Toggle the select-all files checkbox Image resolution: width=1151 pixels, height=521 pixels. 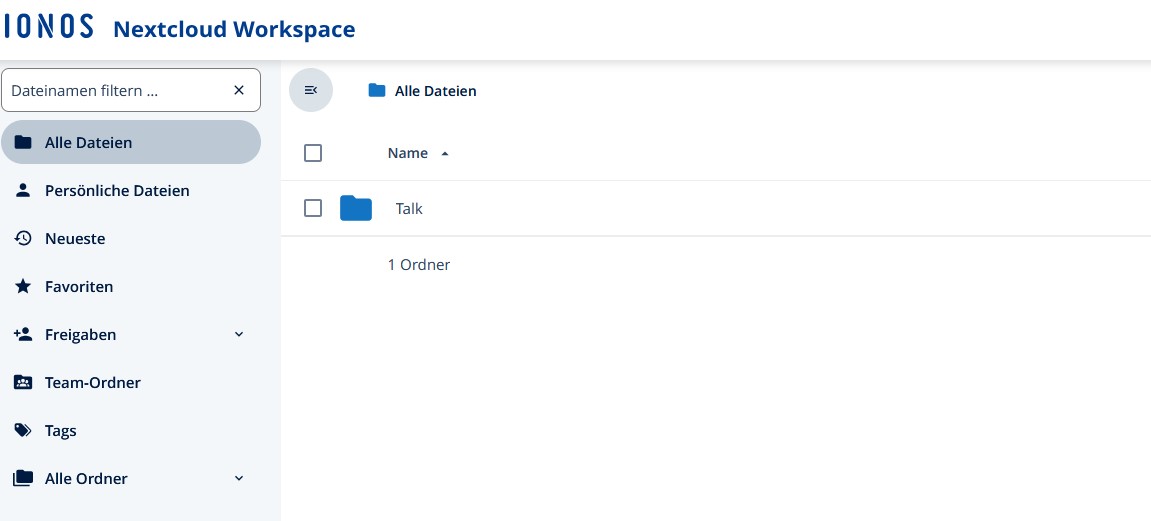(313, 153)
